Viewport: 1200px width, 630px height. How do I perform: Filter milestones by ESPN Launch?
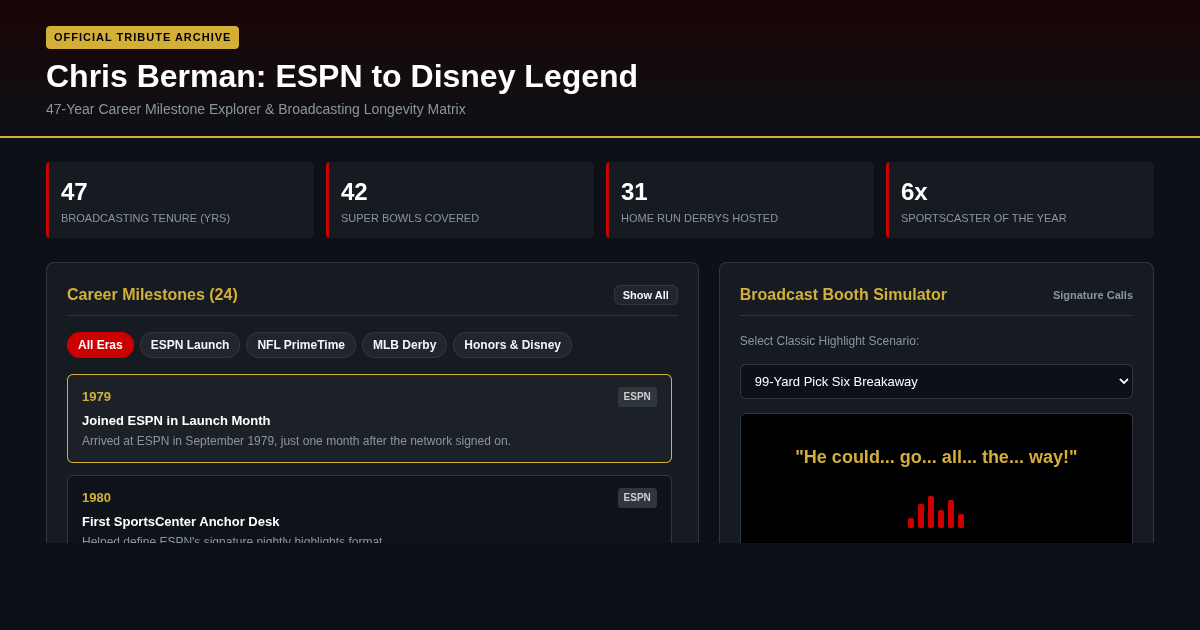(x=190, y=345)
